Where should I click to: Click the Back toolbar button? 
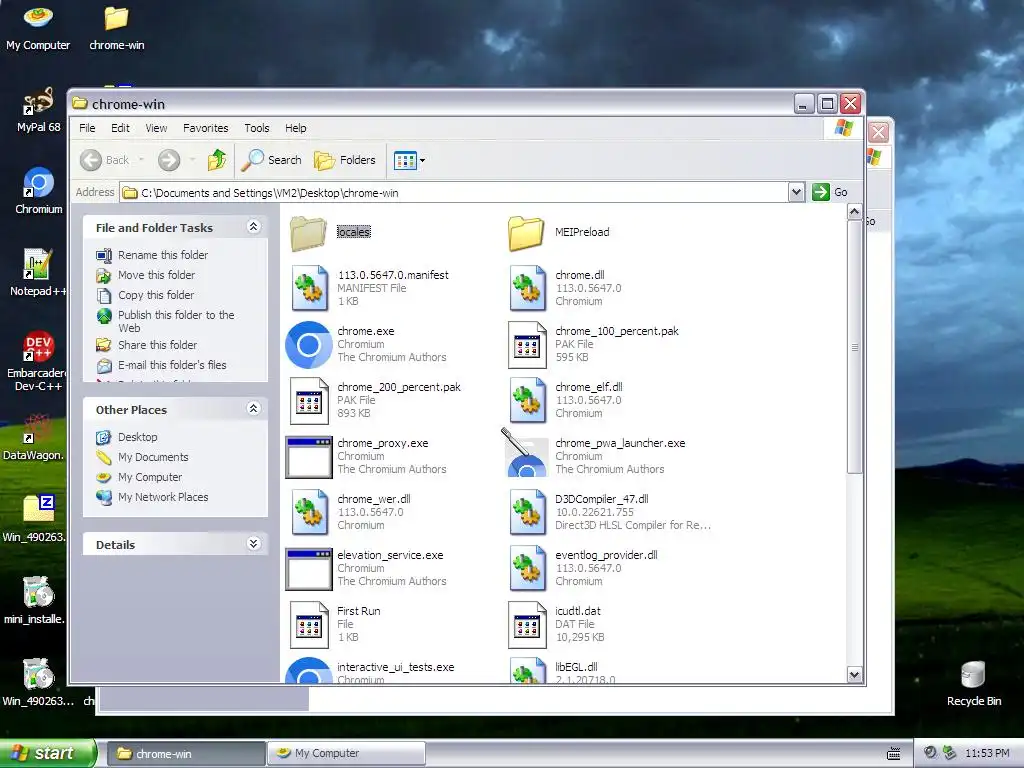coord(104,160)
